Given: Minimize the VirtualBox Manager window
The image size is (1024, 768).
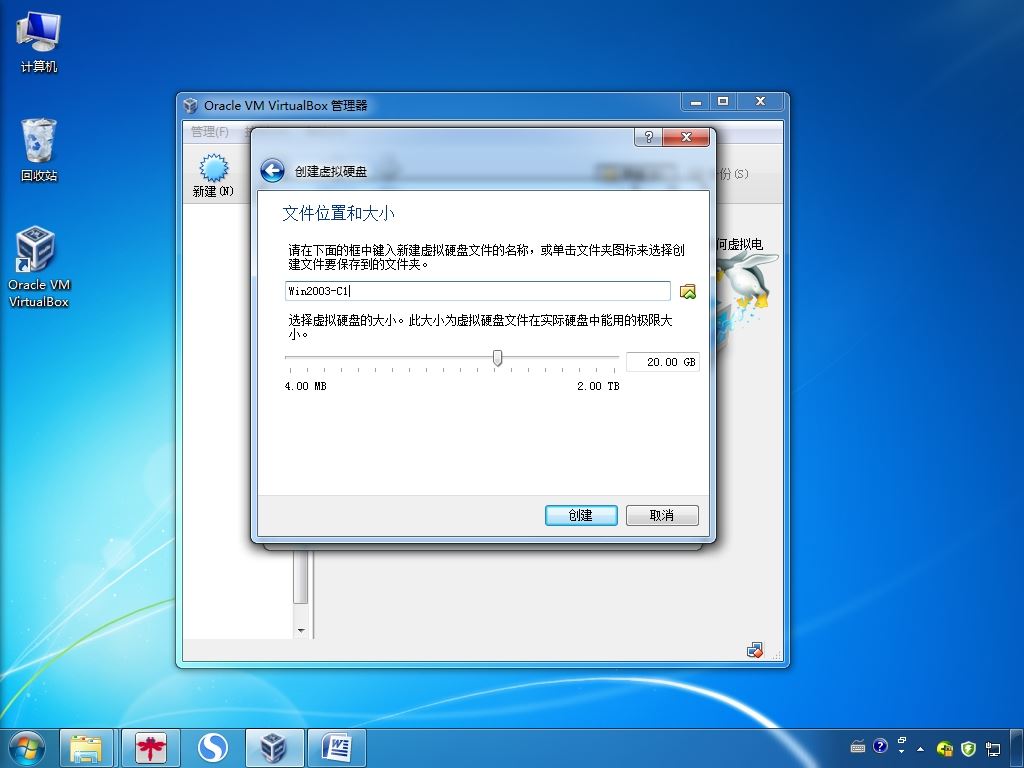Looking at the screenshot, I should click(696, 102).
